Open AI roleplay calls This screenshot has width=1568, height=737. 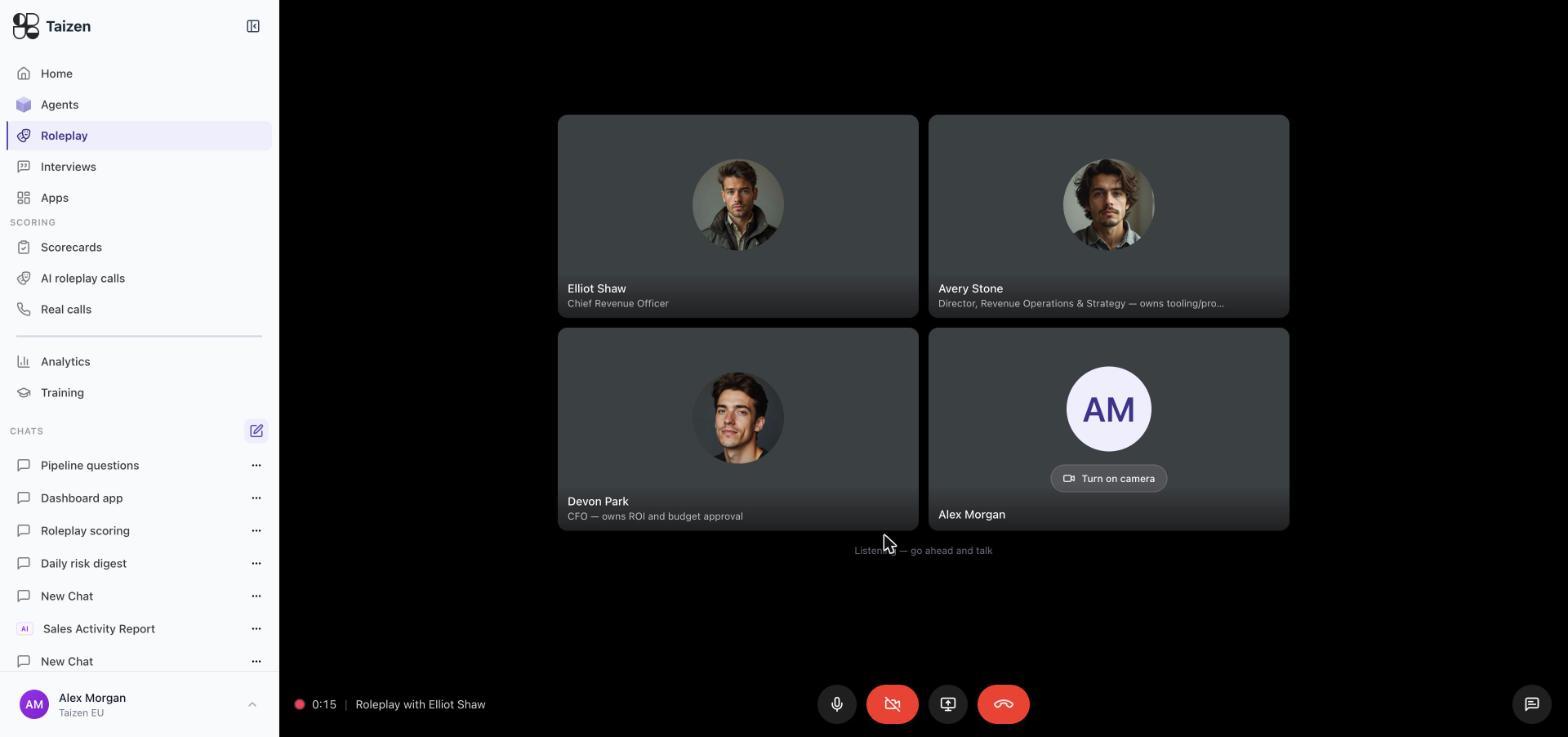click(x=139, y=278)
